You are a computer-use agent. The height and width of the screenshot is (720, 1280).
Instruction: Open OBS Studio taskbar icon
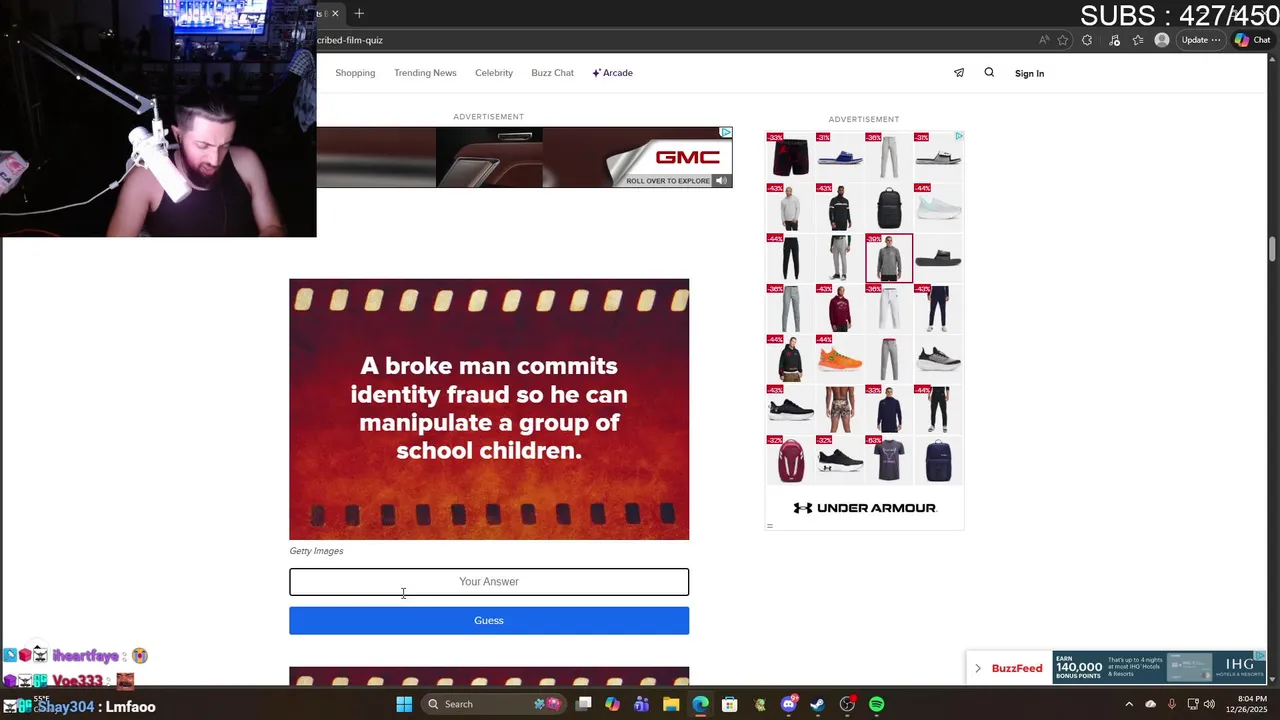pyautogui.click(x=847, y=704)
